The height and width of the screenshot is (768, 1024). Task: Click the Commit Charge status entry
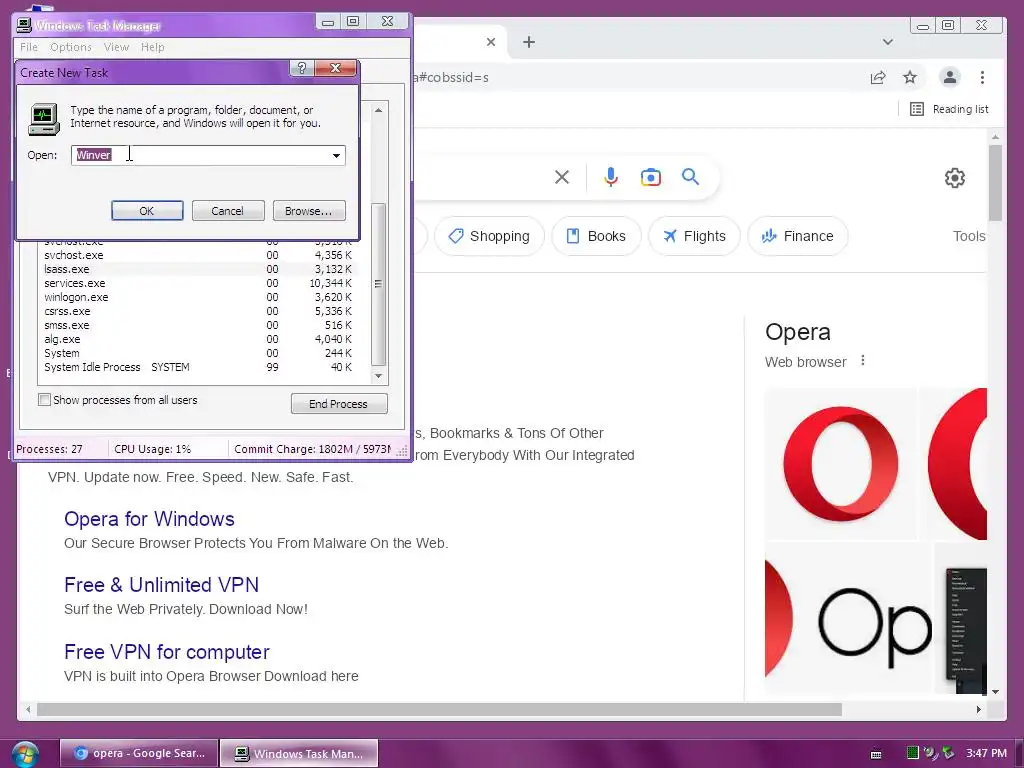[x=312, y=449]
